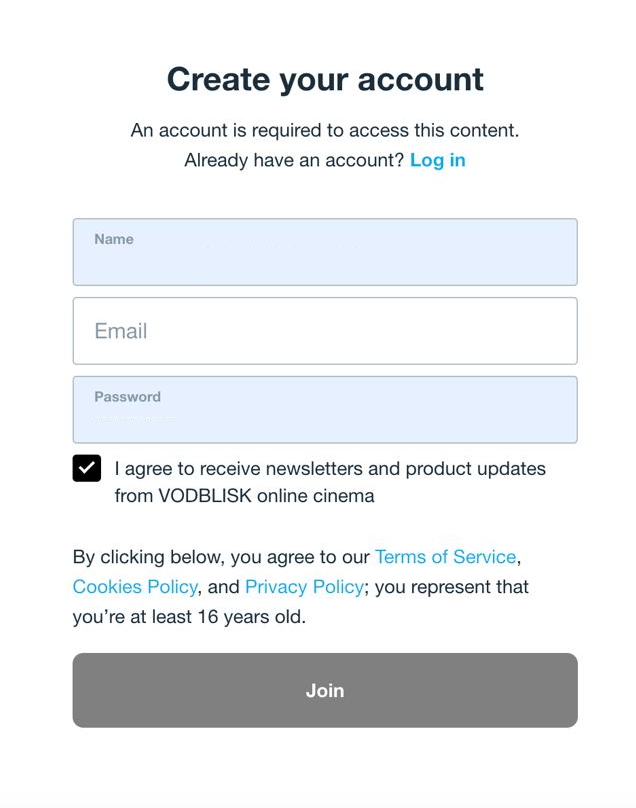Click the "Already have an account?" text

[294, 160]
